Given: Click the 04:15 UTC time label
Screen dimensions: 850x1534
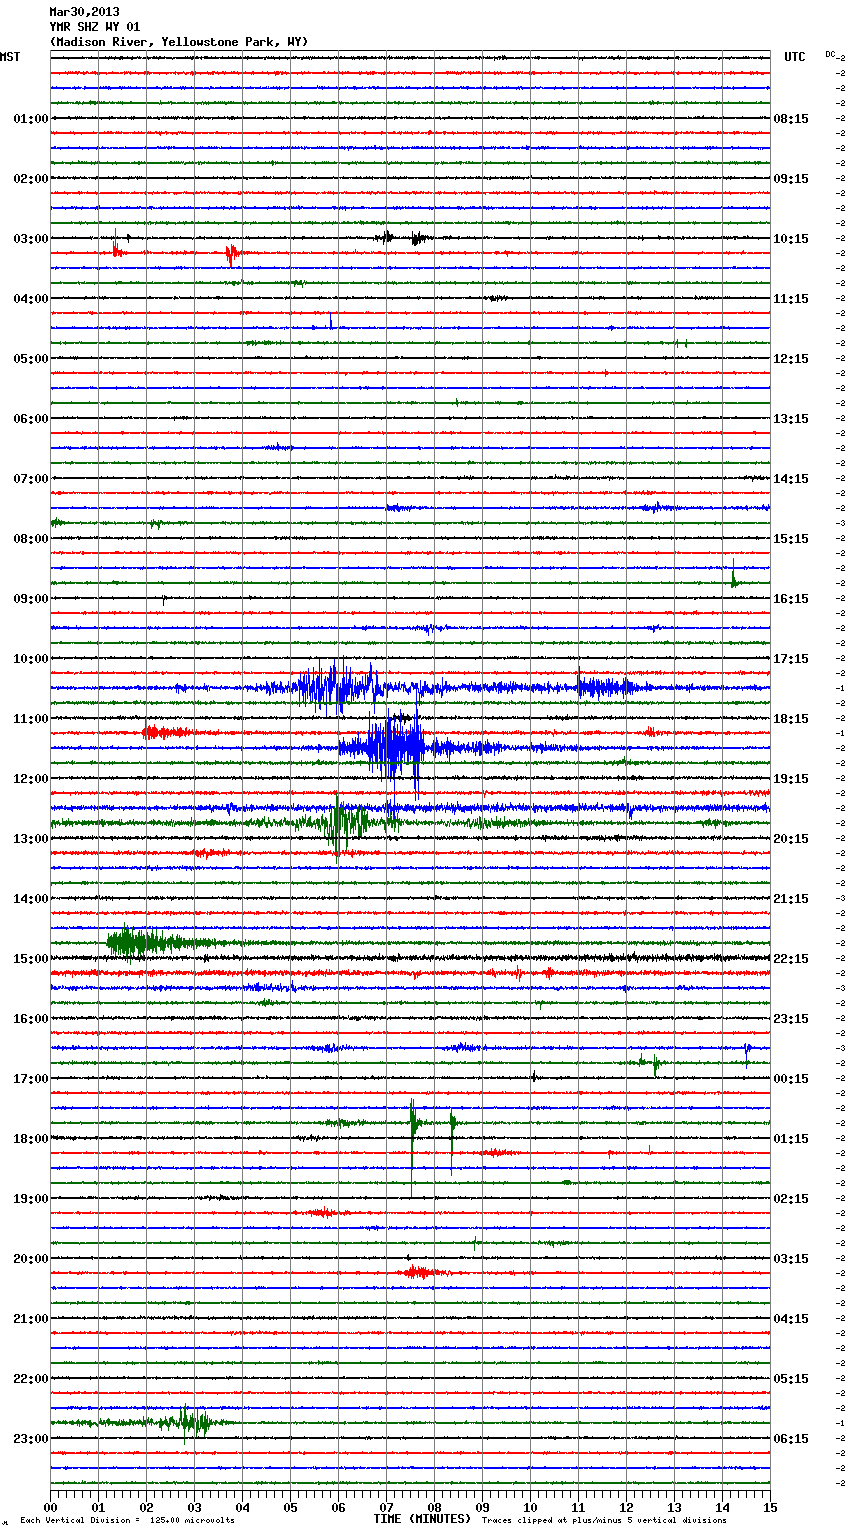Looking at the screenshot, I should click(791, 1319).
